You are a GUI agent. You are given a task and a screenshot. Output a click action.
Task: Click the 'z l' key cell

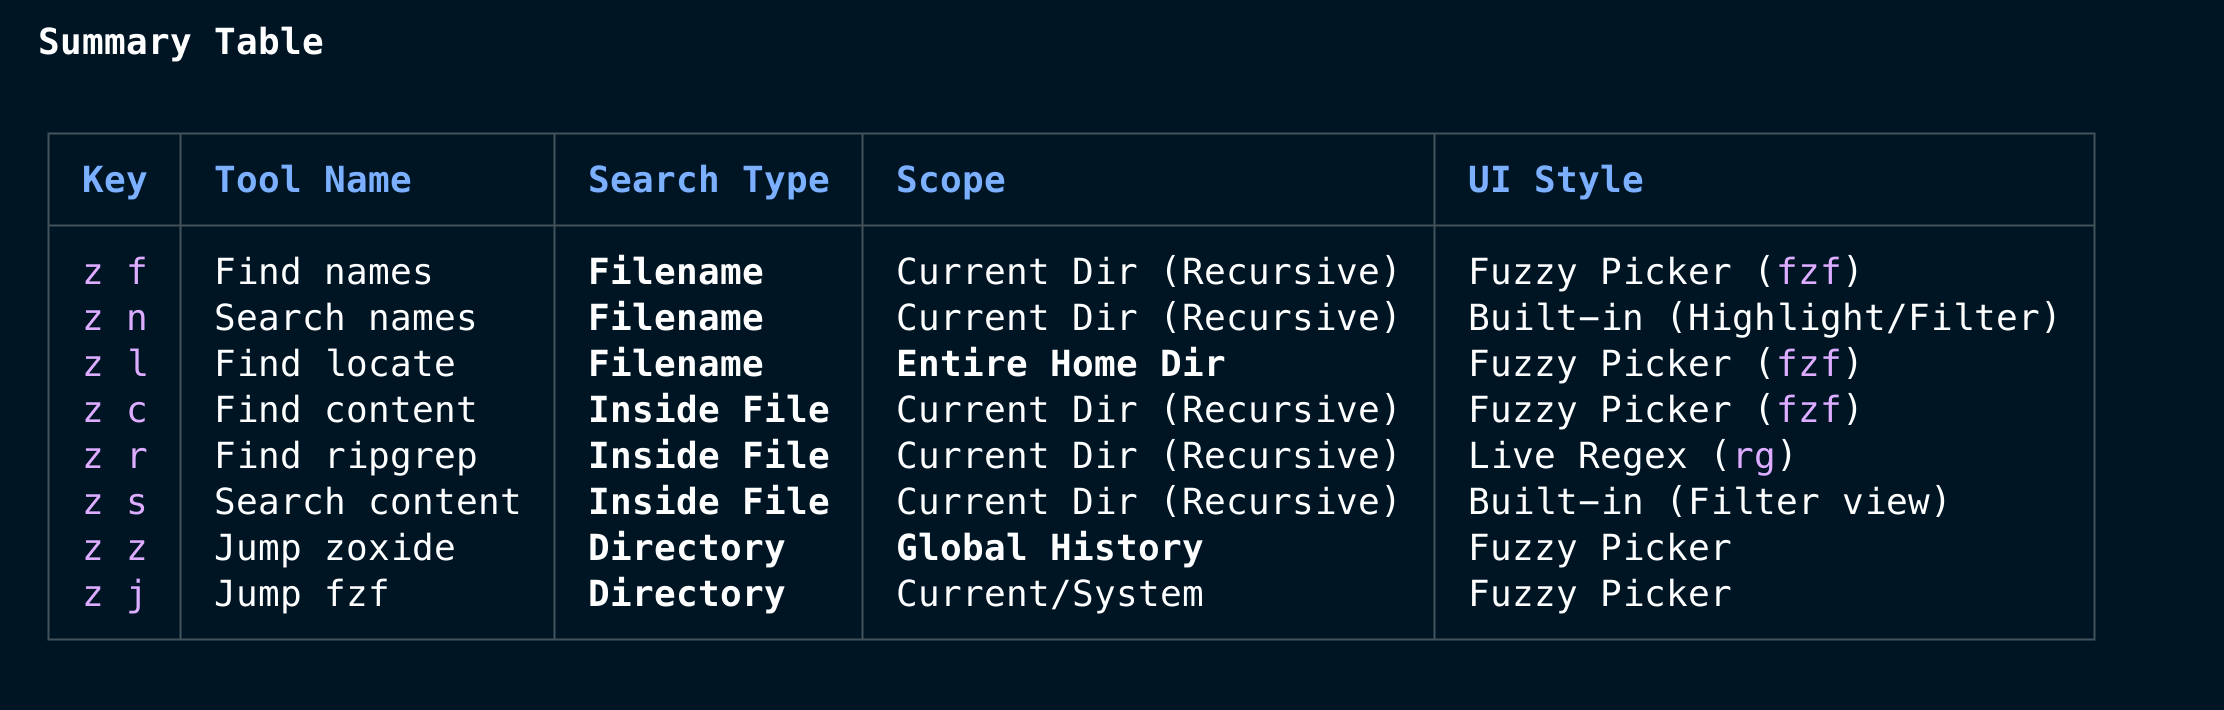115,364
